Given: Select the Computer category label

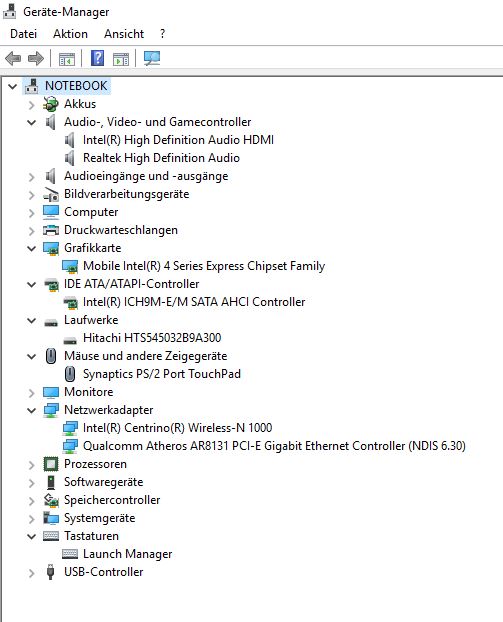Looking at the screenshot, I should tap(91, 212).
